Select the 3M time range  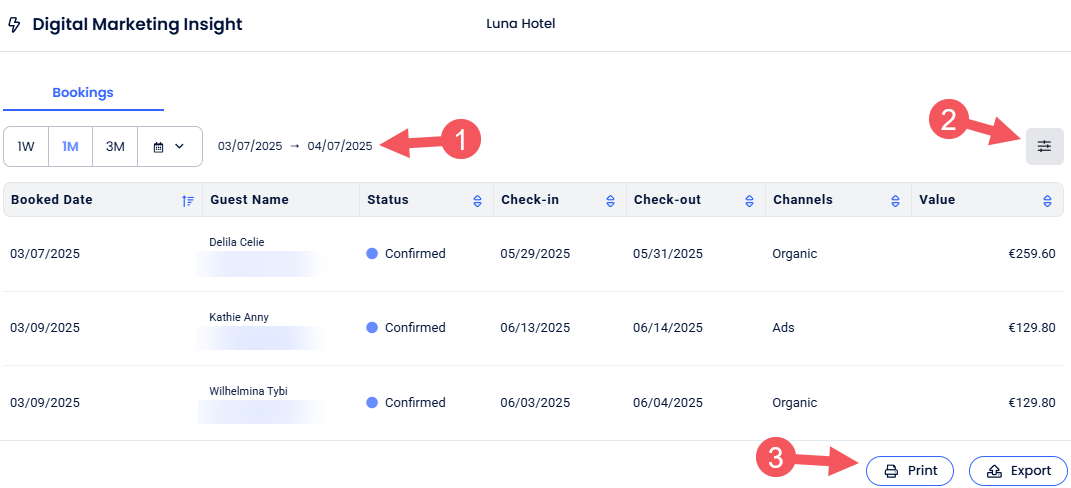[x=115, y=146]
